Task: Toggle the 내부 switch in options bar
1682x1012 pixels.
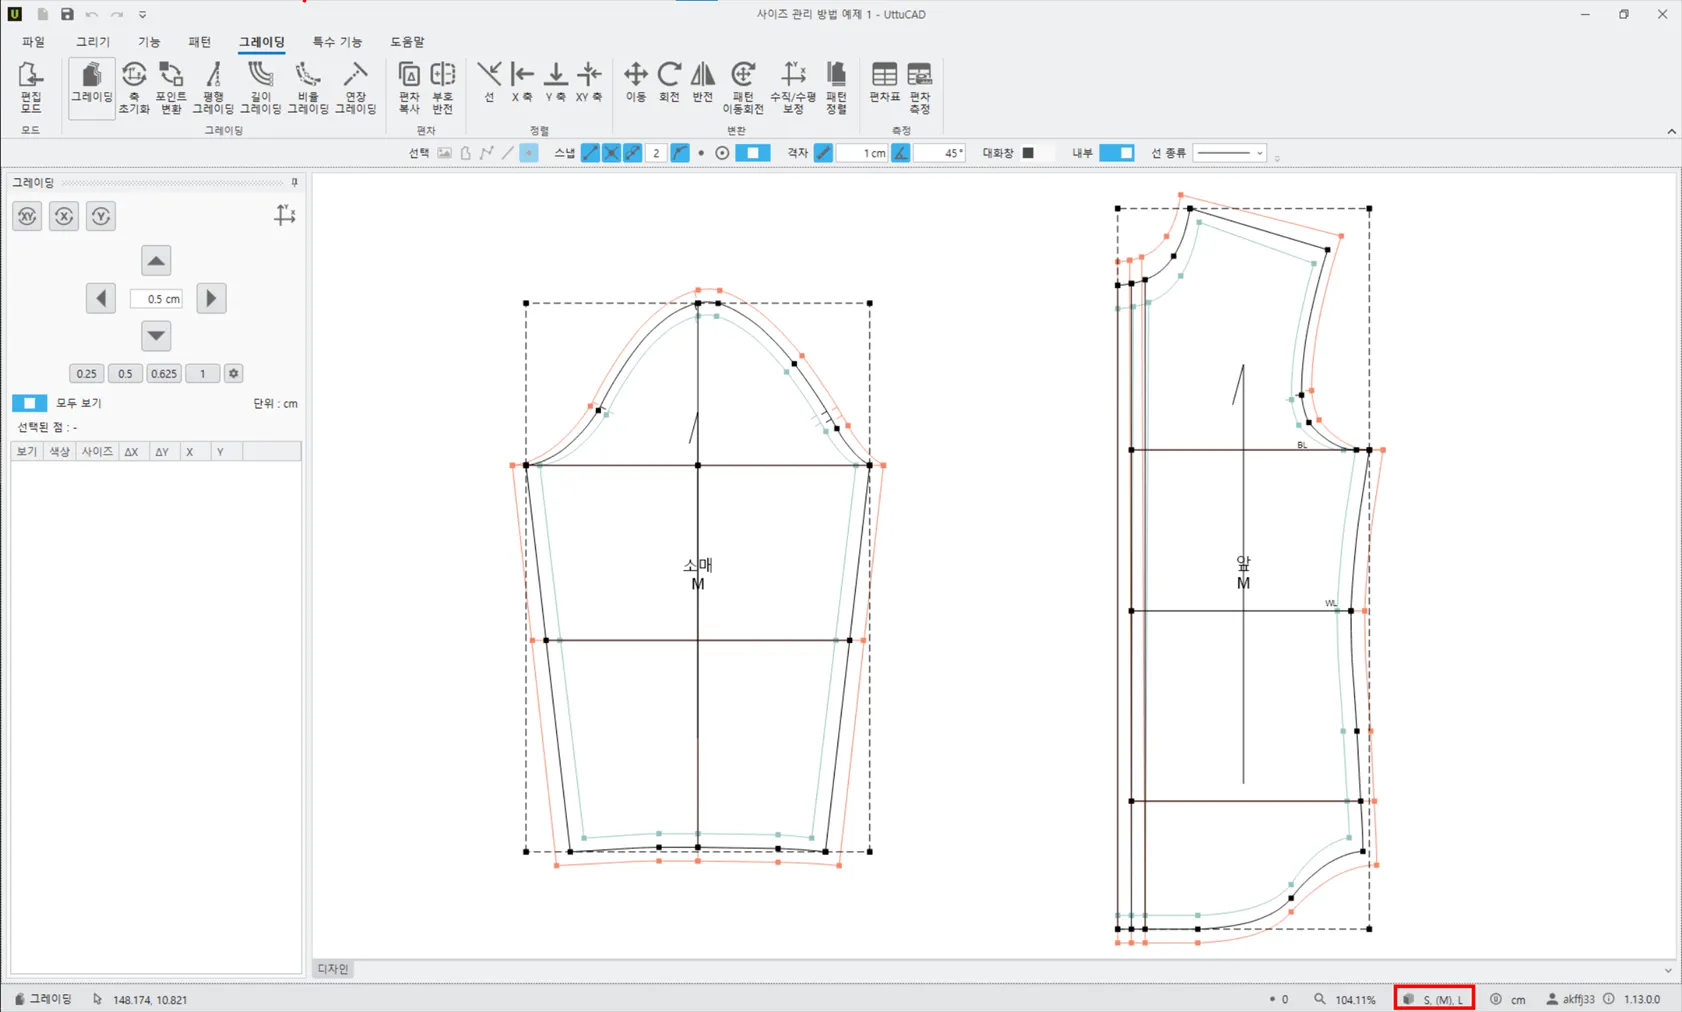Action: coord(1116,153)
